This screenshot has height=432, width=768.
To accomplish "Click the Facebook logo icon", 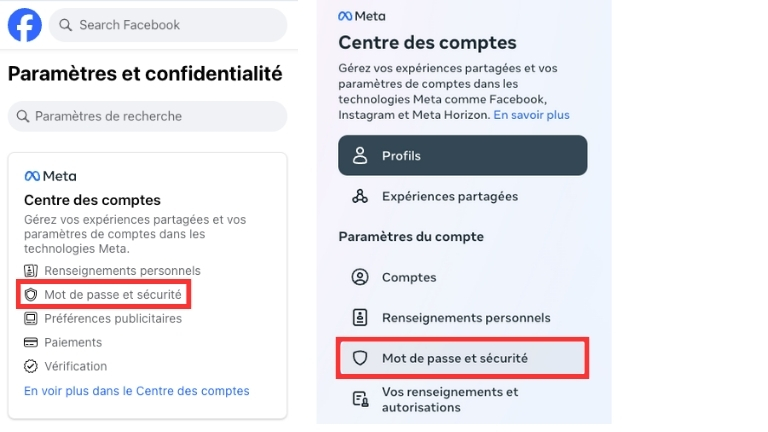I will click(x=25, y=25).
